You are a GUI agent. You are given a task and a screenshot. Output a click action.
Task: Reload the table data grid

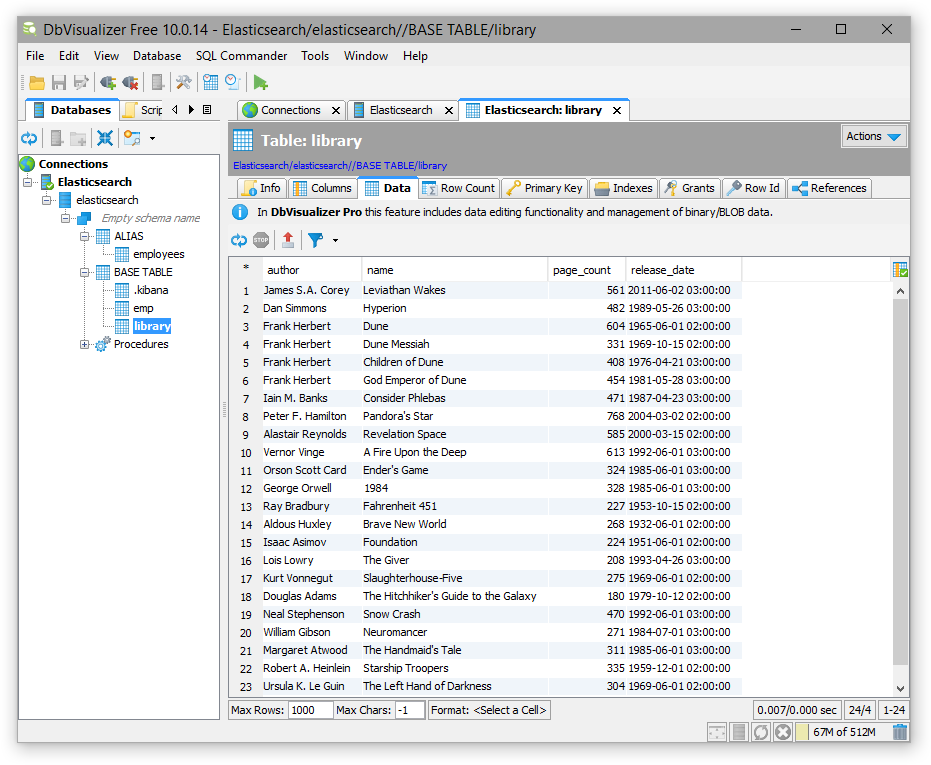pyautogui.click(x=239, y=240)
